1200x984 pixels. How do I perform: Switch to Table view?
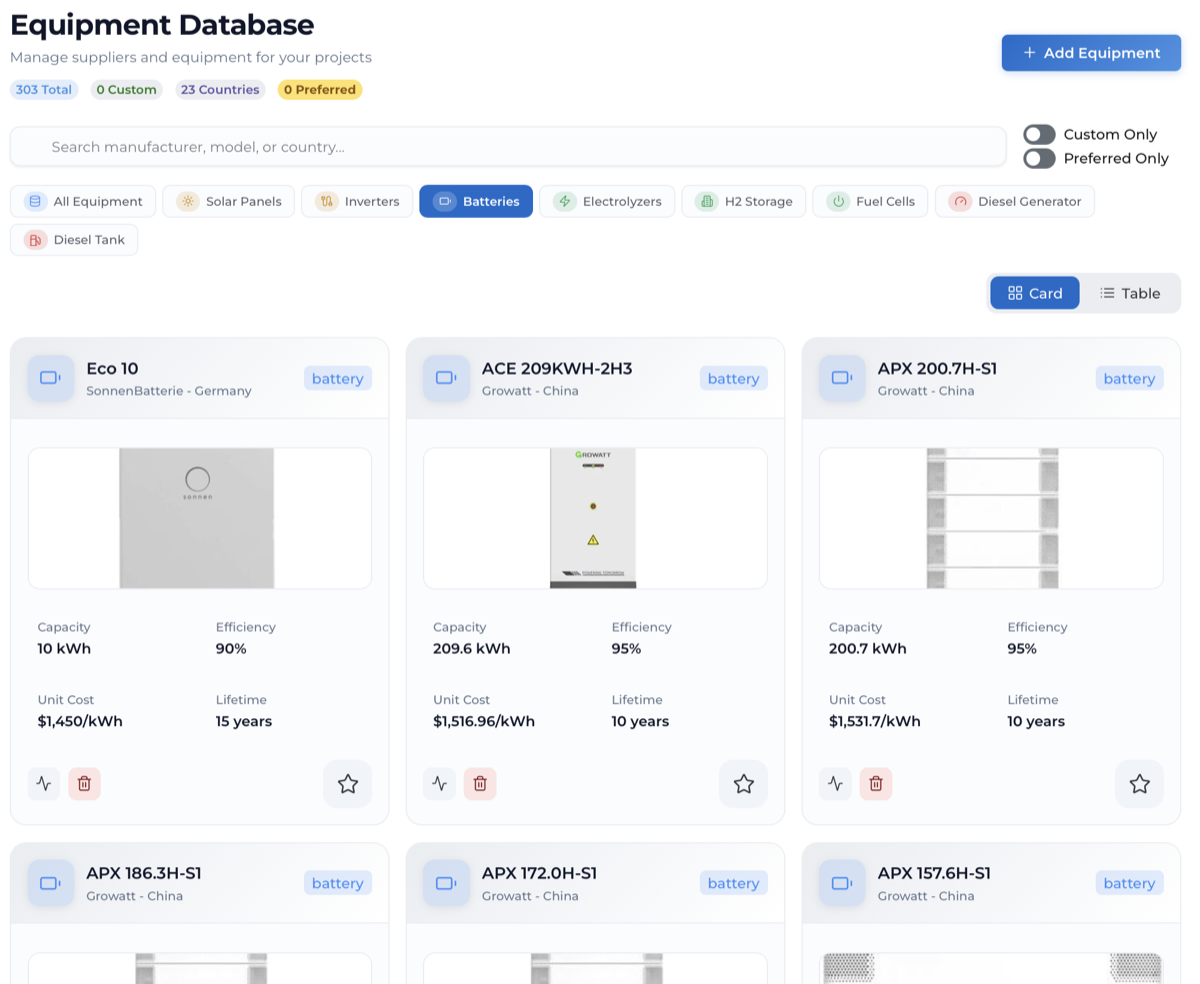[1130, 293]
